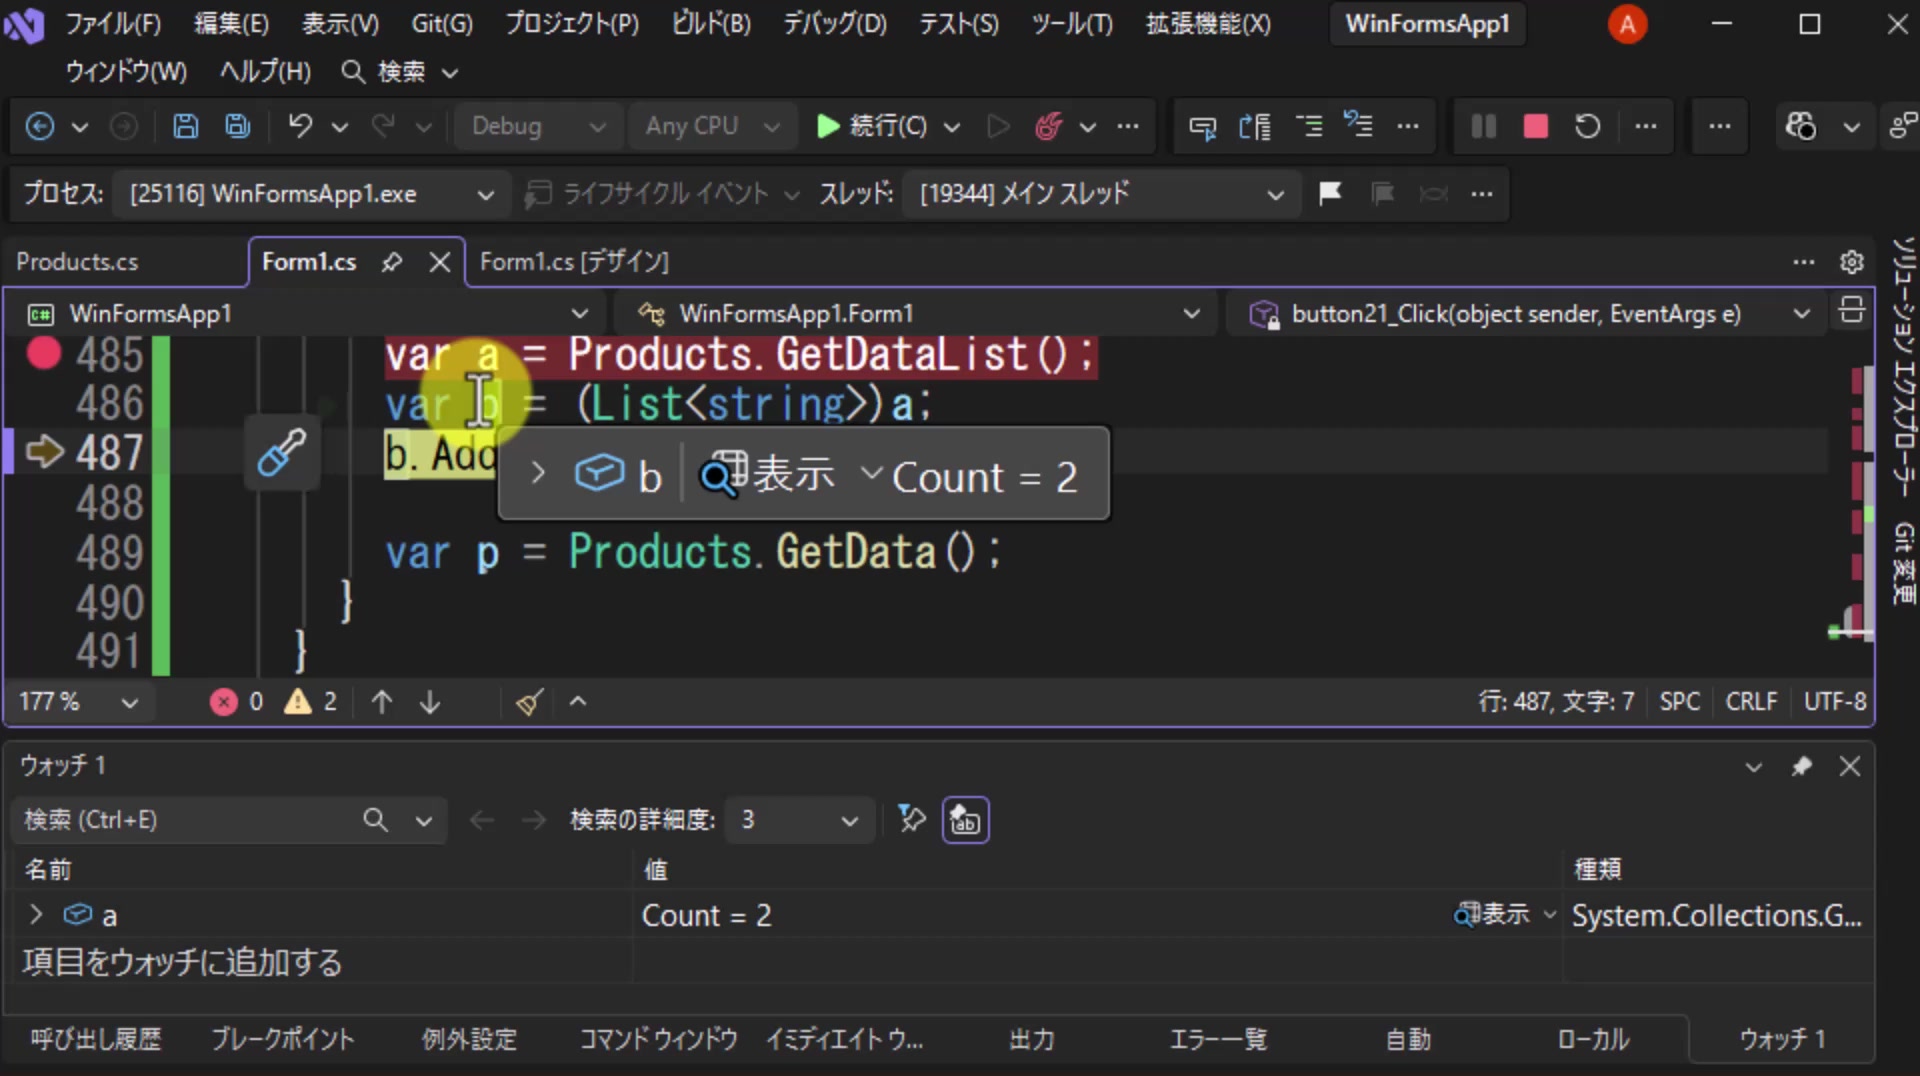Open the Git(G) menu
This screenshot has width=1920, height=1076.
pos(442,24)
